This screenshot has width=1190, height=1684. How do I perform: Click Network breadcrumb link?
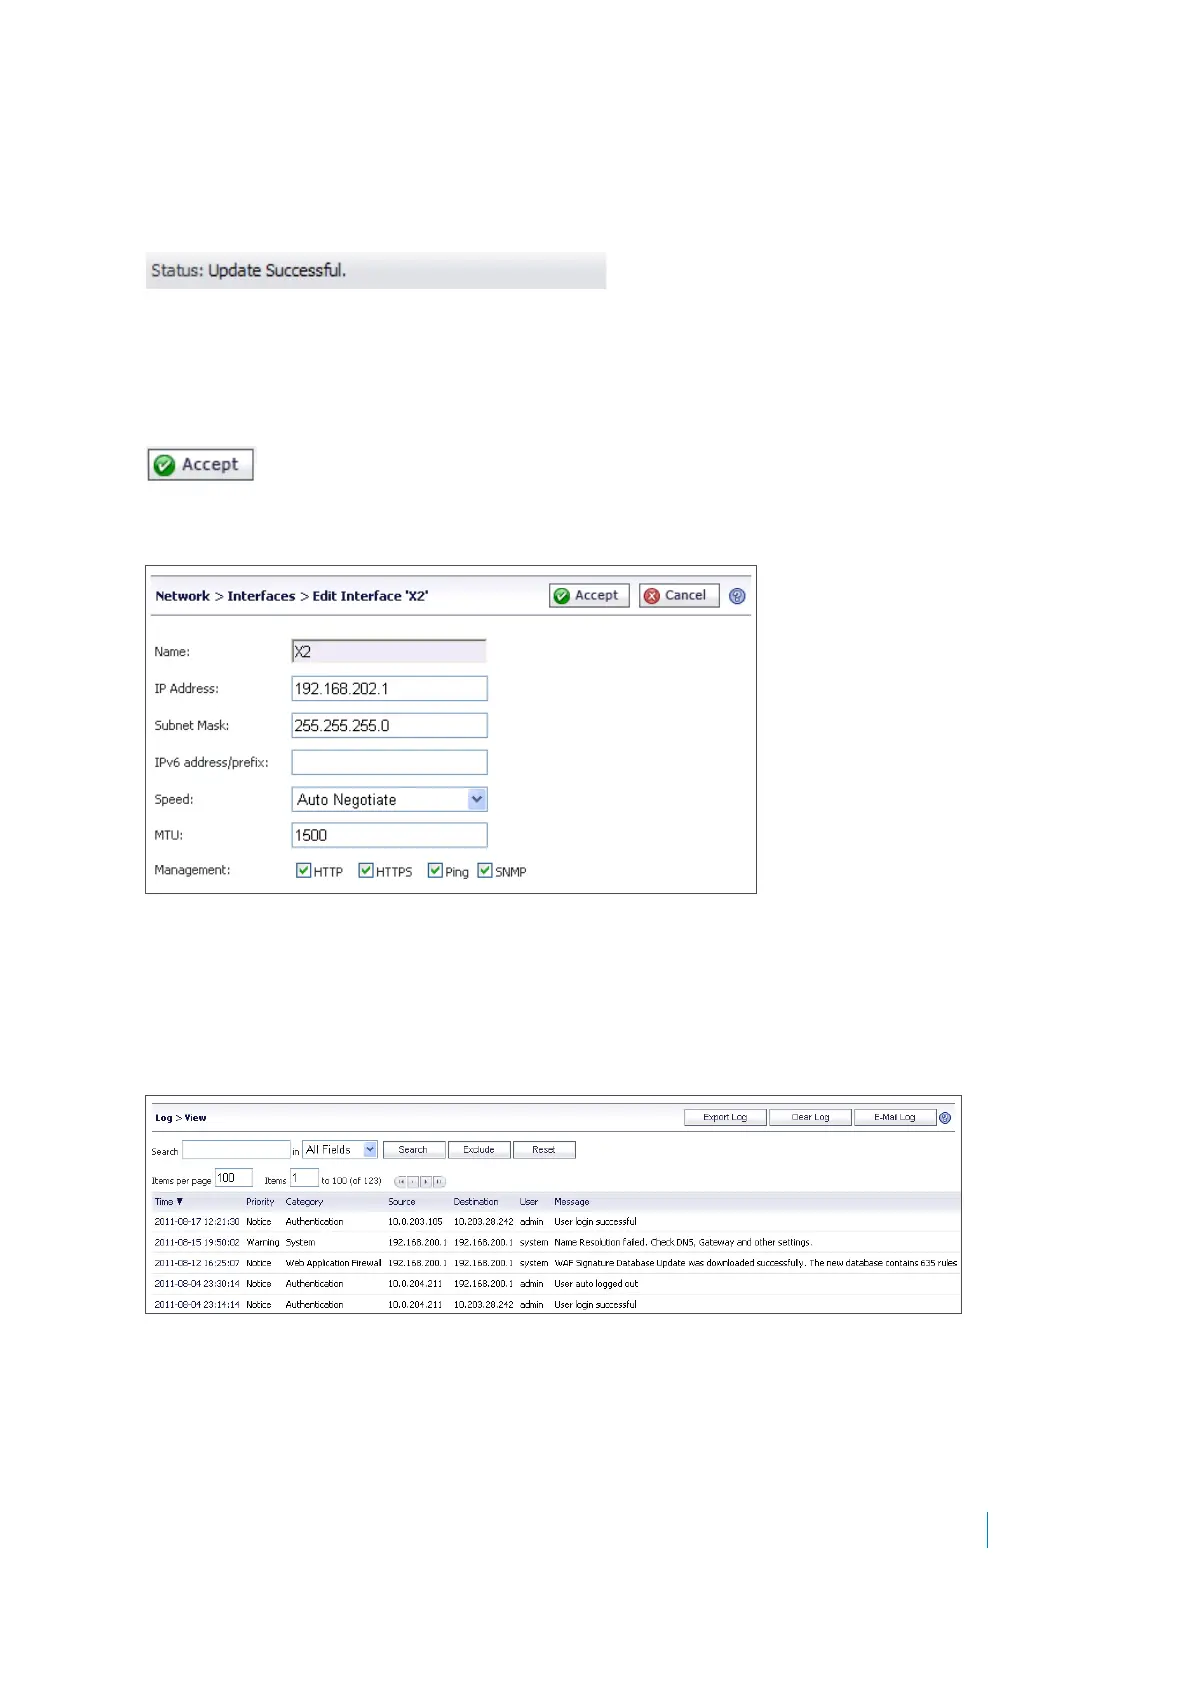183,596
